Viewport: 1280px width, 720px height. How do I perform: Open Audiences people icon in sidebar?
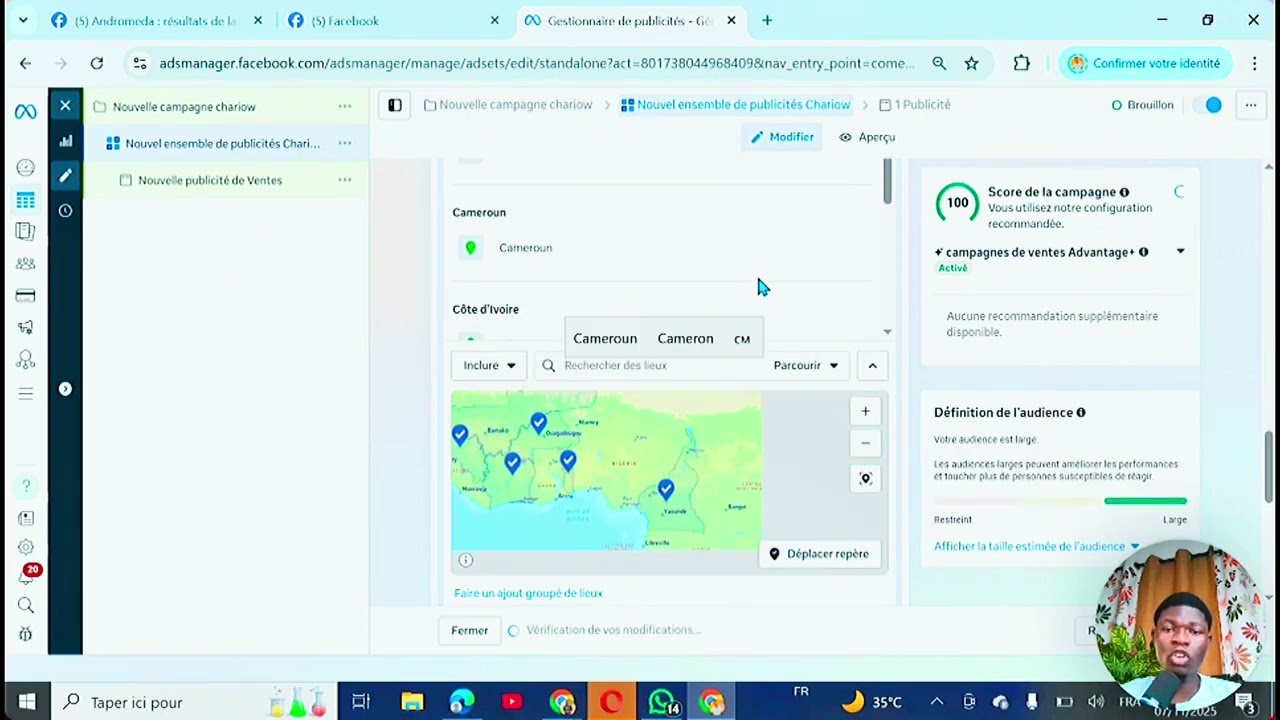(x=25, y=264)
